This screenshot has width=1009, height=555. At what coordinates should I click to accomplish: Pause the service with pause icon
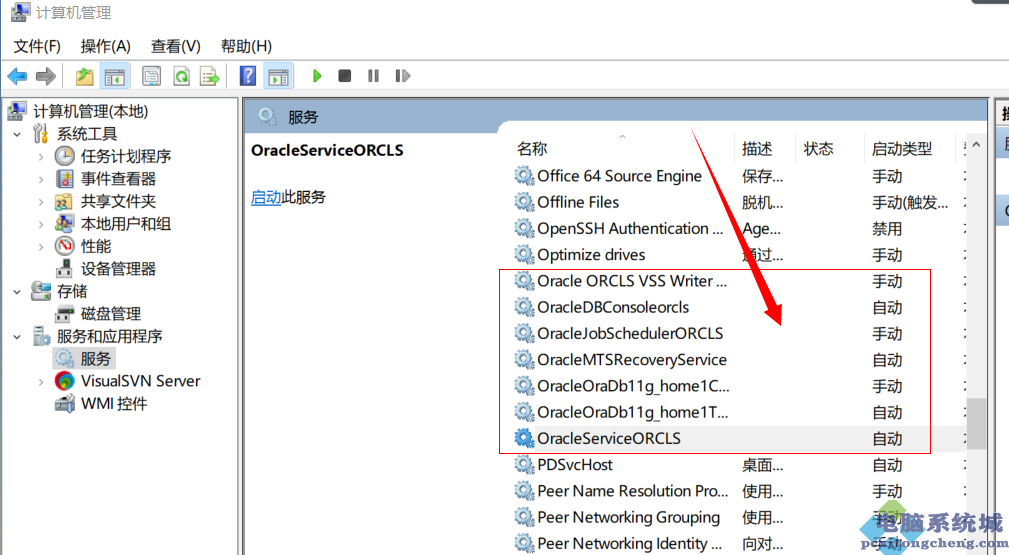pyautogui.click(x=373, y=76)
